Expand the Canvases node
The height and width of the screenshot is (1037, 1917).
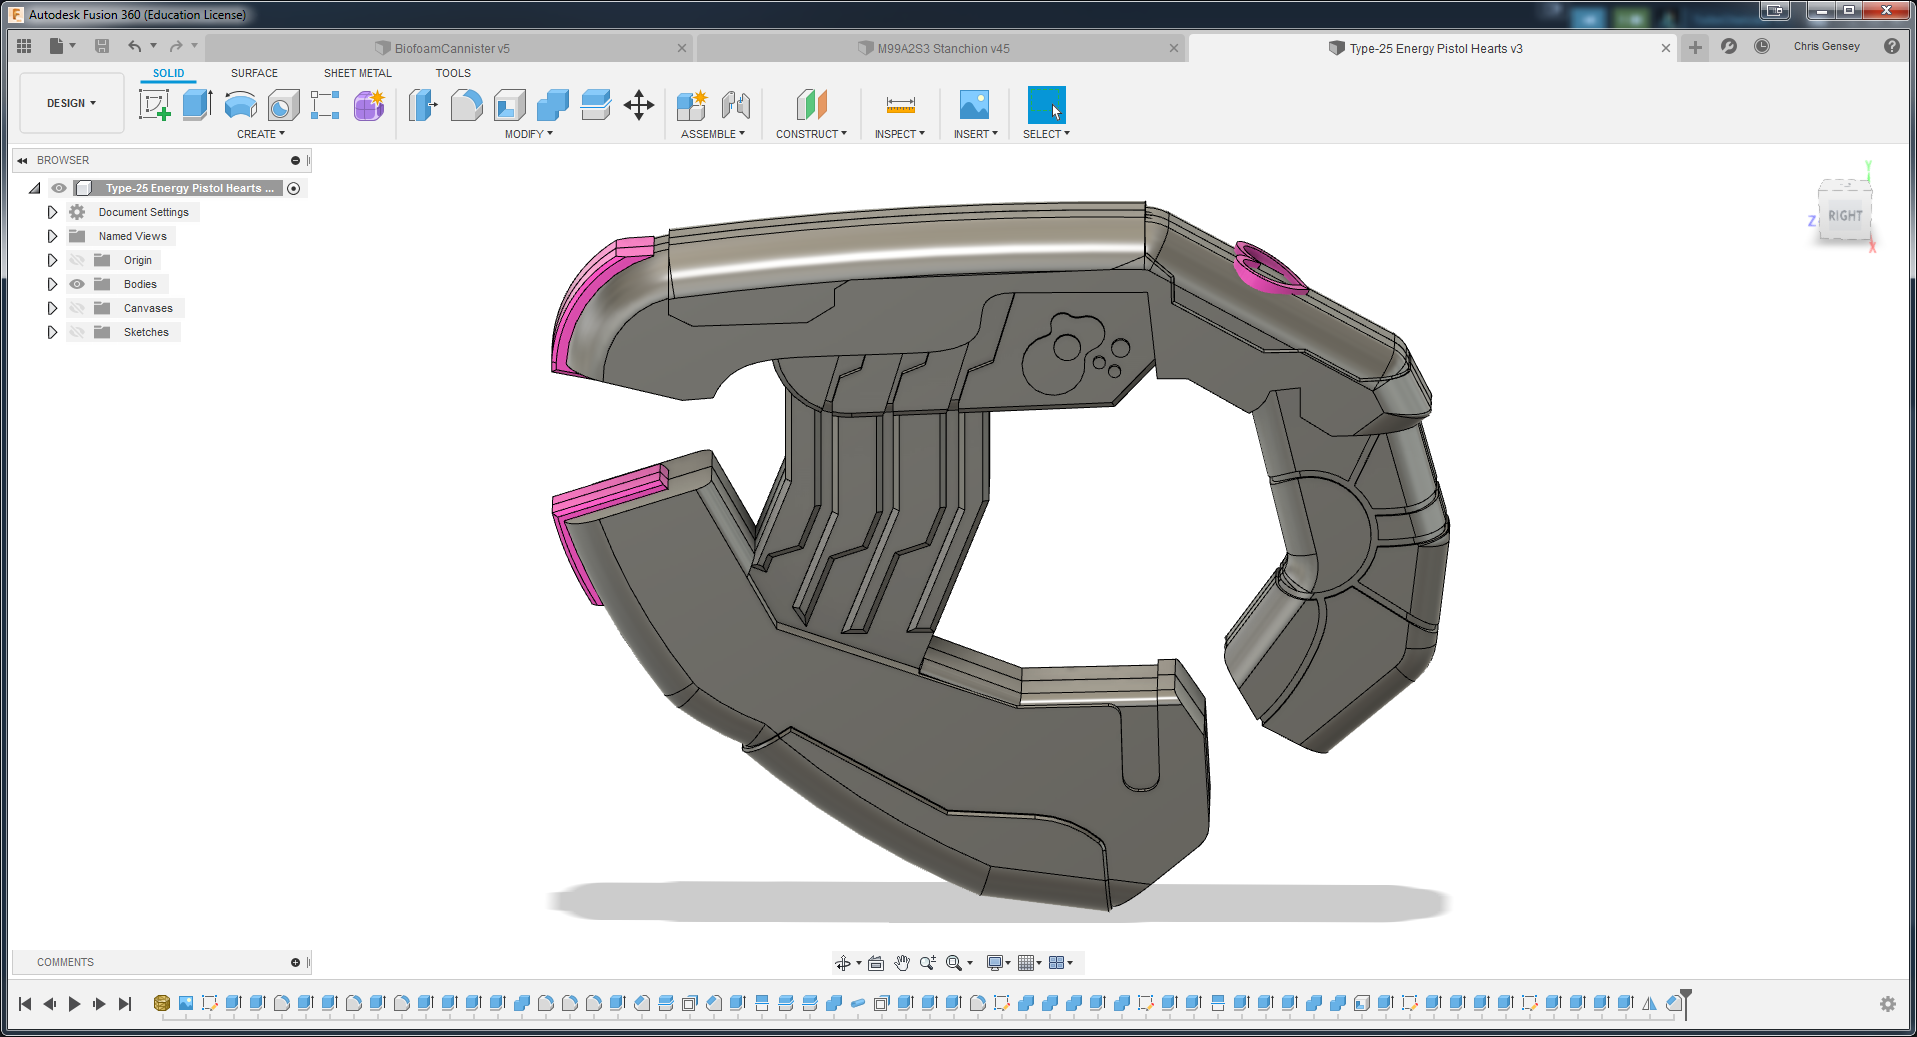pyautogui.click(x=52, y=308)
